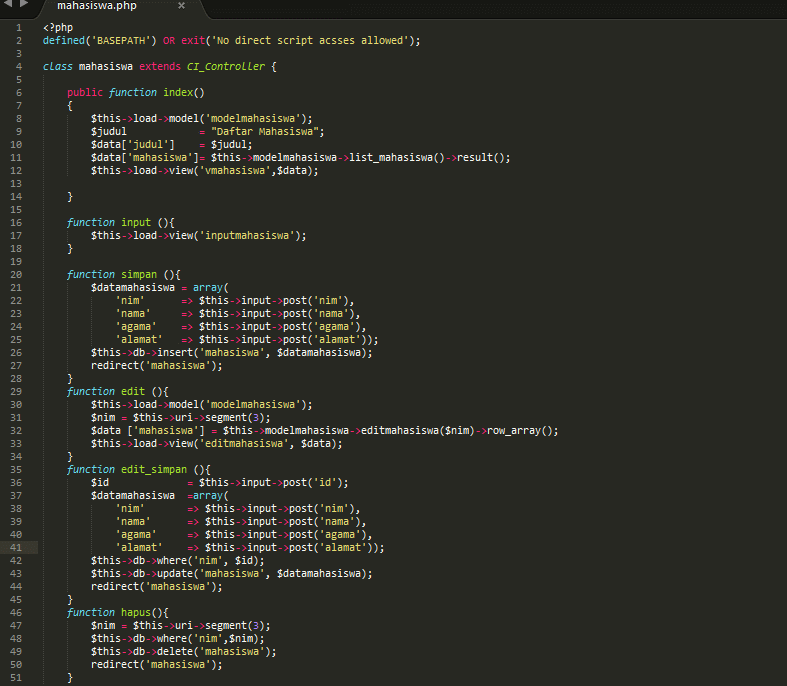The width and height of the screenshot is (787, 686).
Task: Click the CI_Controller class name
Action: tap(226, 66)
